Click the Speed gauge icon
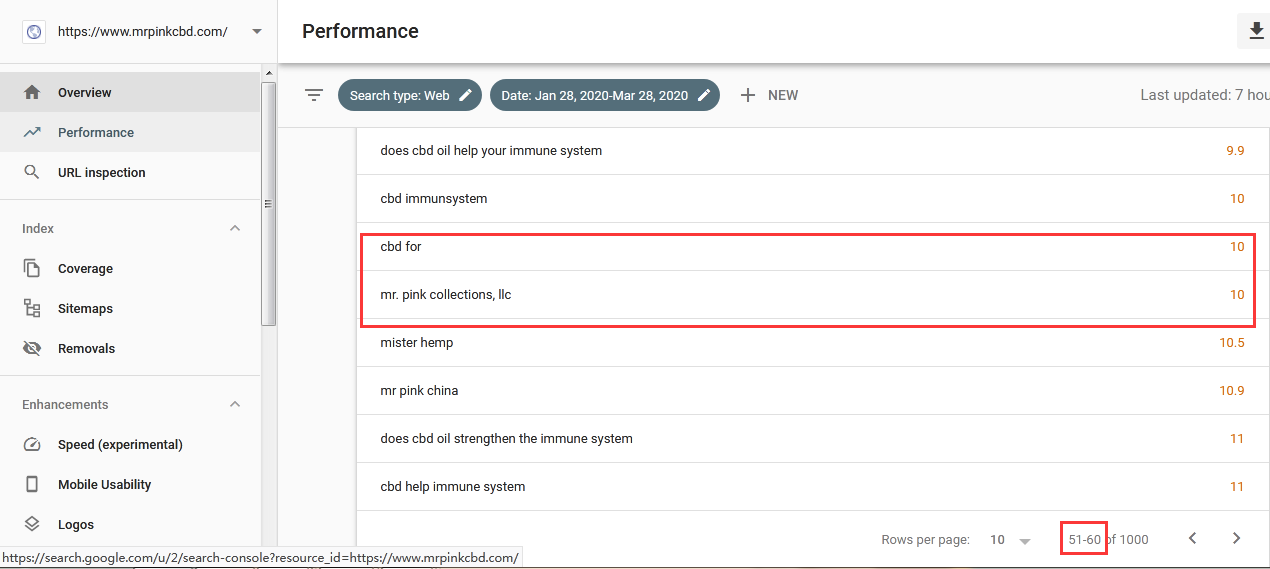This screenshot has width=1270, height=569. tap(32, 444)
